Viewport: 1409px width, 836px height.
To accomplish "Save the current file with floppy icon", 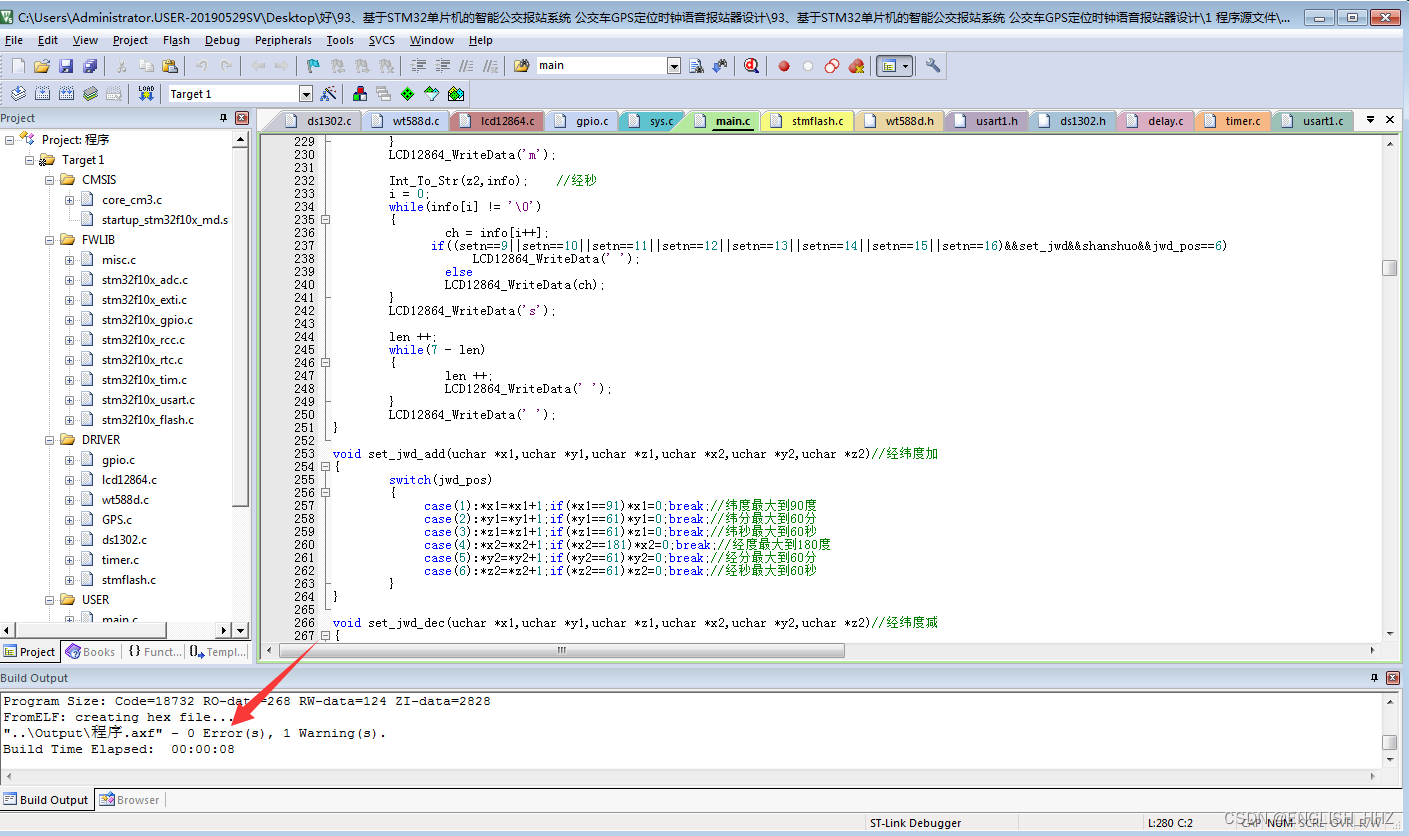I will pyautogui.click(x=66, y=66).
